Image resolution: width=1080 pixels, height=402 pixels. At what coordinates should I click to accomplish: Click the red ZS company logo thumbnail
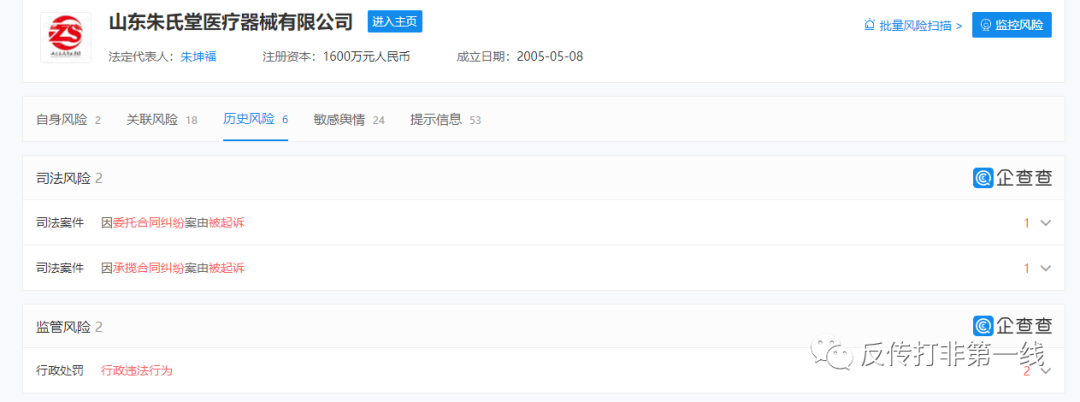click(66, 37)
